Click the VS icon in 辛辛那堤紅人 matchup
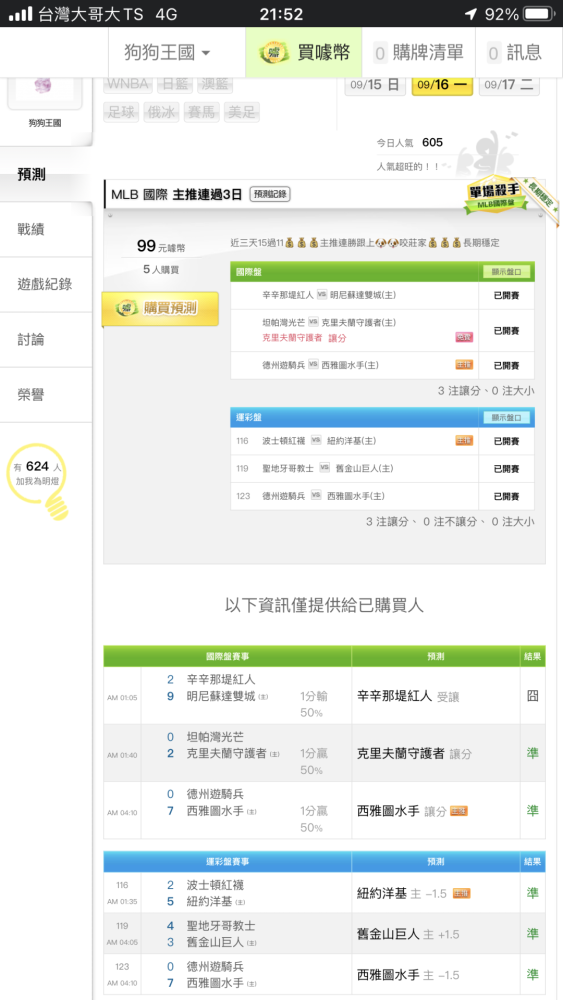The height and width of the screenshot is (1000, 563). click(322, 295)
